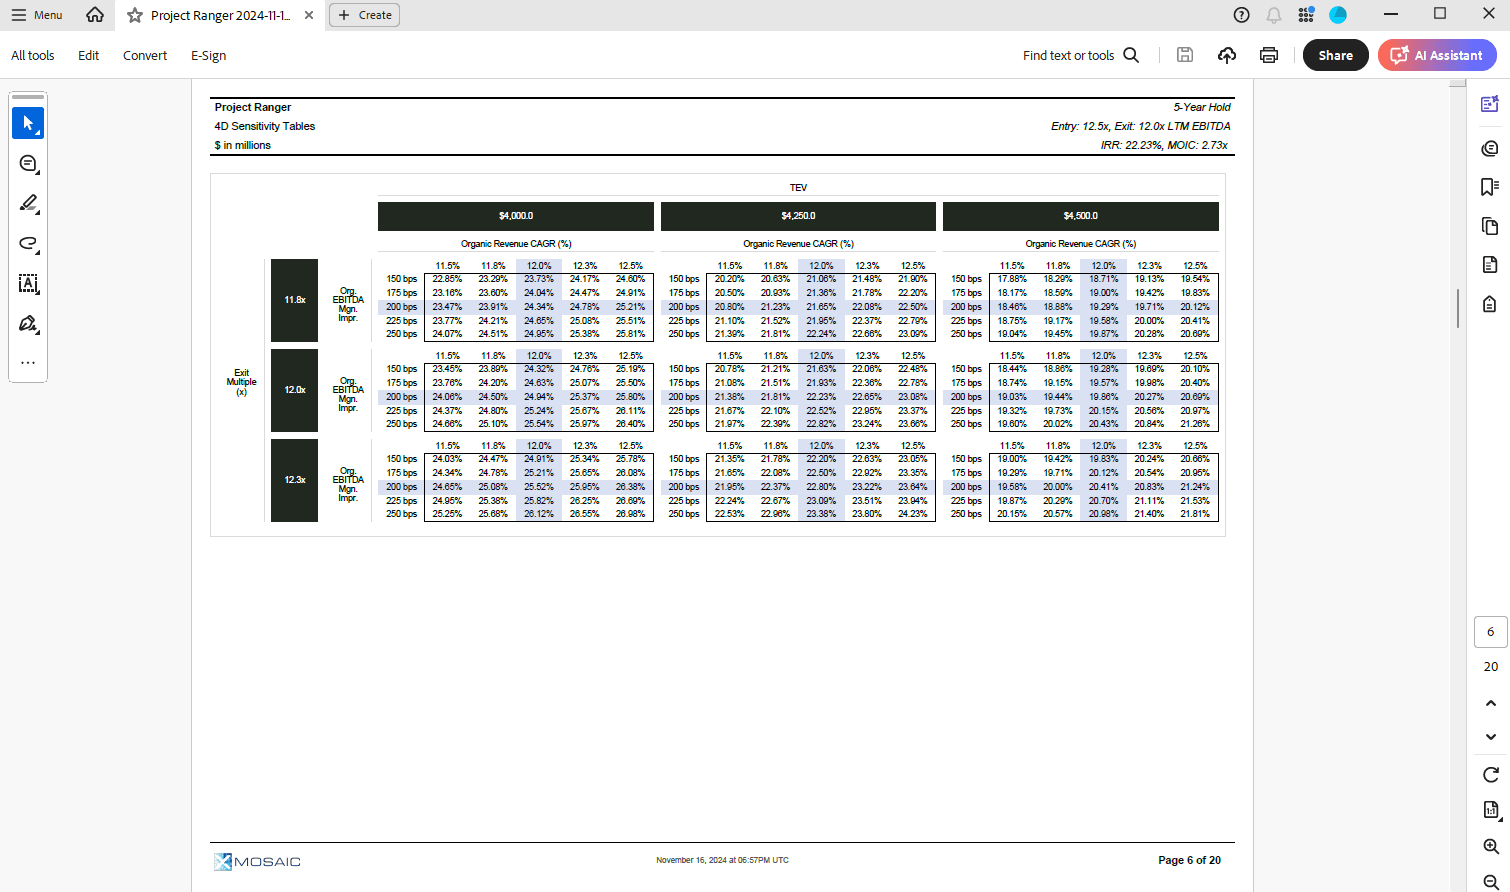Select the Add comment tool
This screenshot has width=1510, height=892.
pos(28,163)
